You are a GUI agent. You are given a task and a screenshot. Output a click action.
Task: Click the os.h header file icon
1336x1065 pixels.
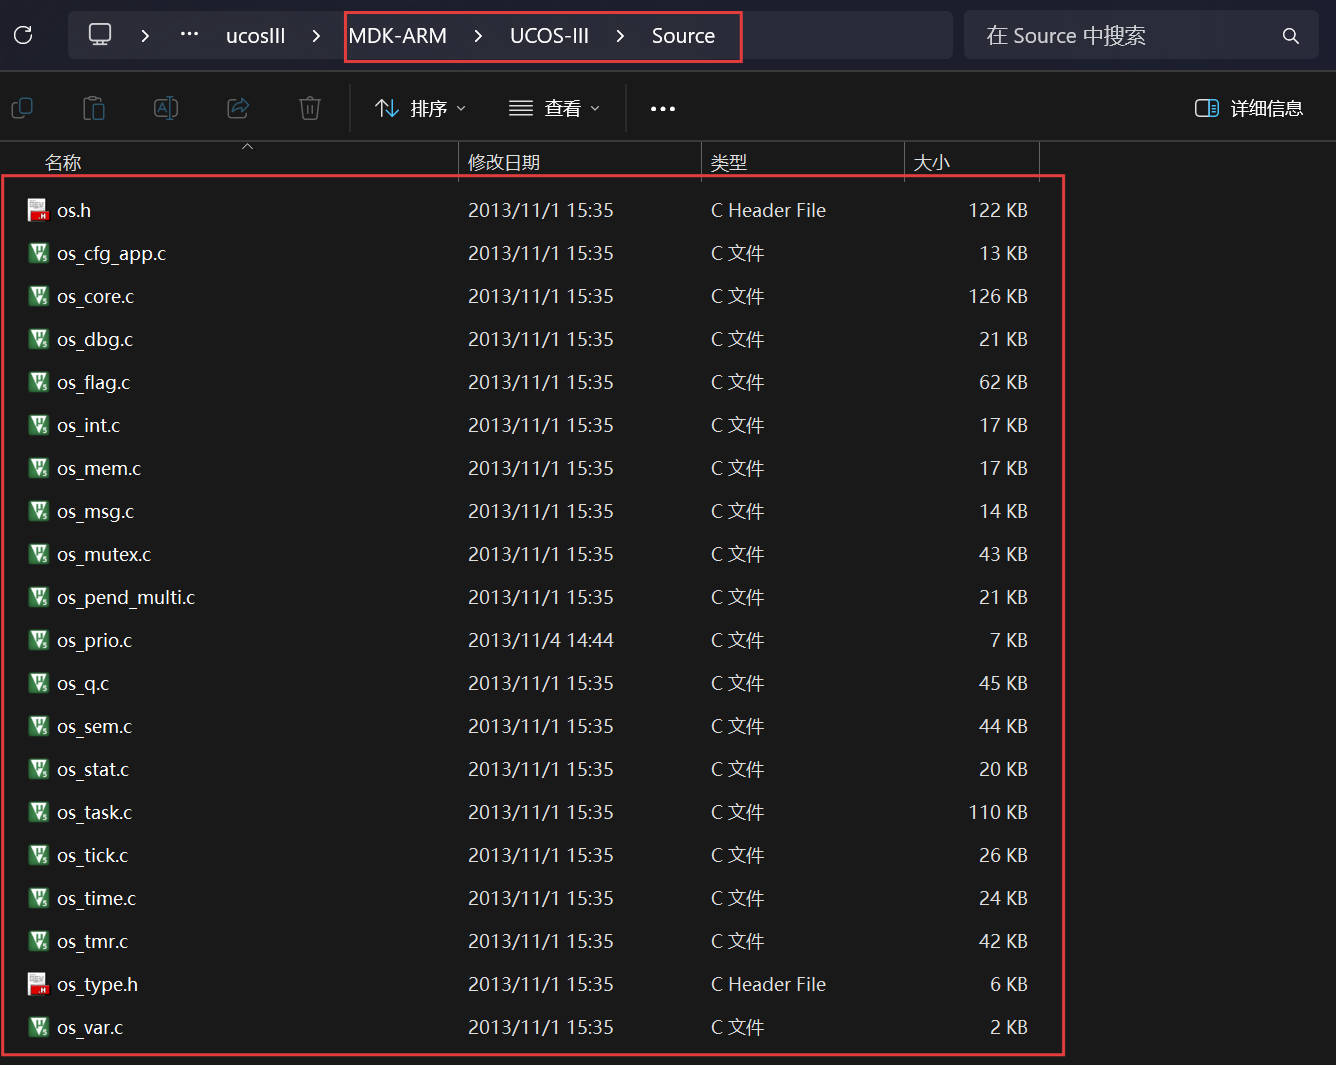pyautogui.click(x=38, y=210)
